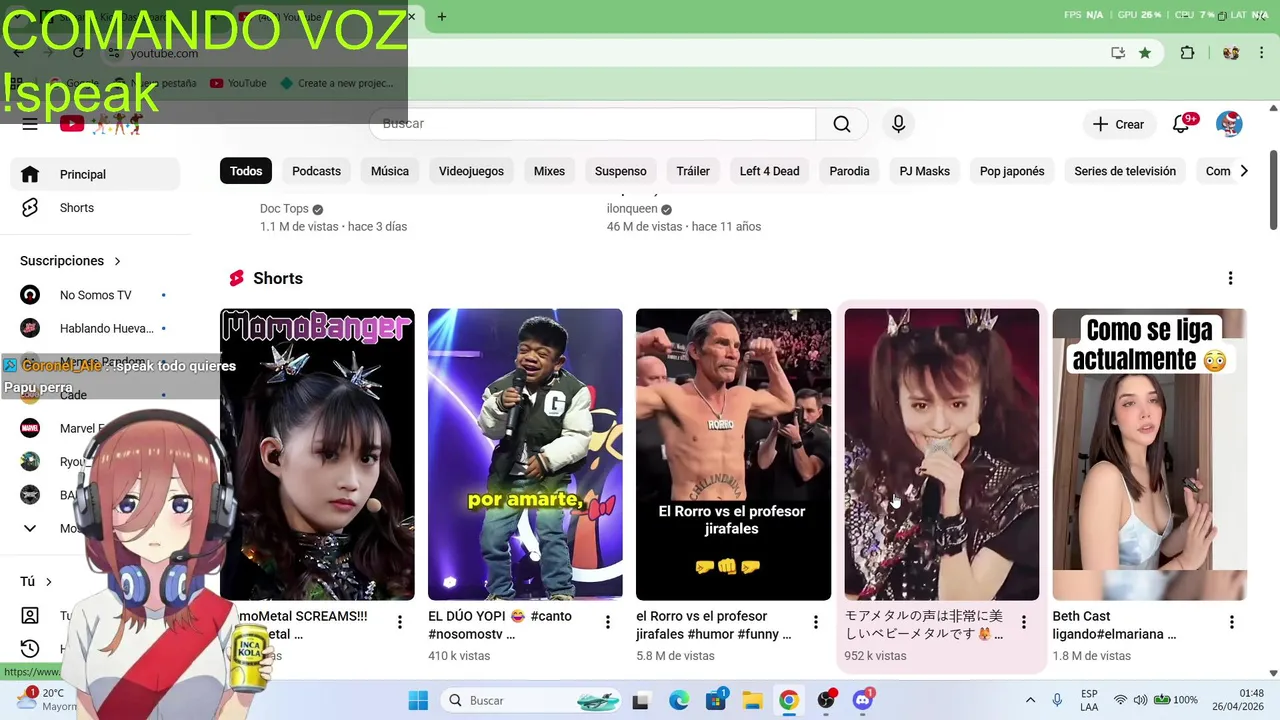
Task: Click the search magnifier button
Action: (842, 124)
